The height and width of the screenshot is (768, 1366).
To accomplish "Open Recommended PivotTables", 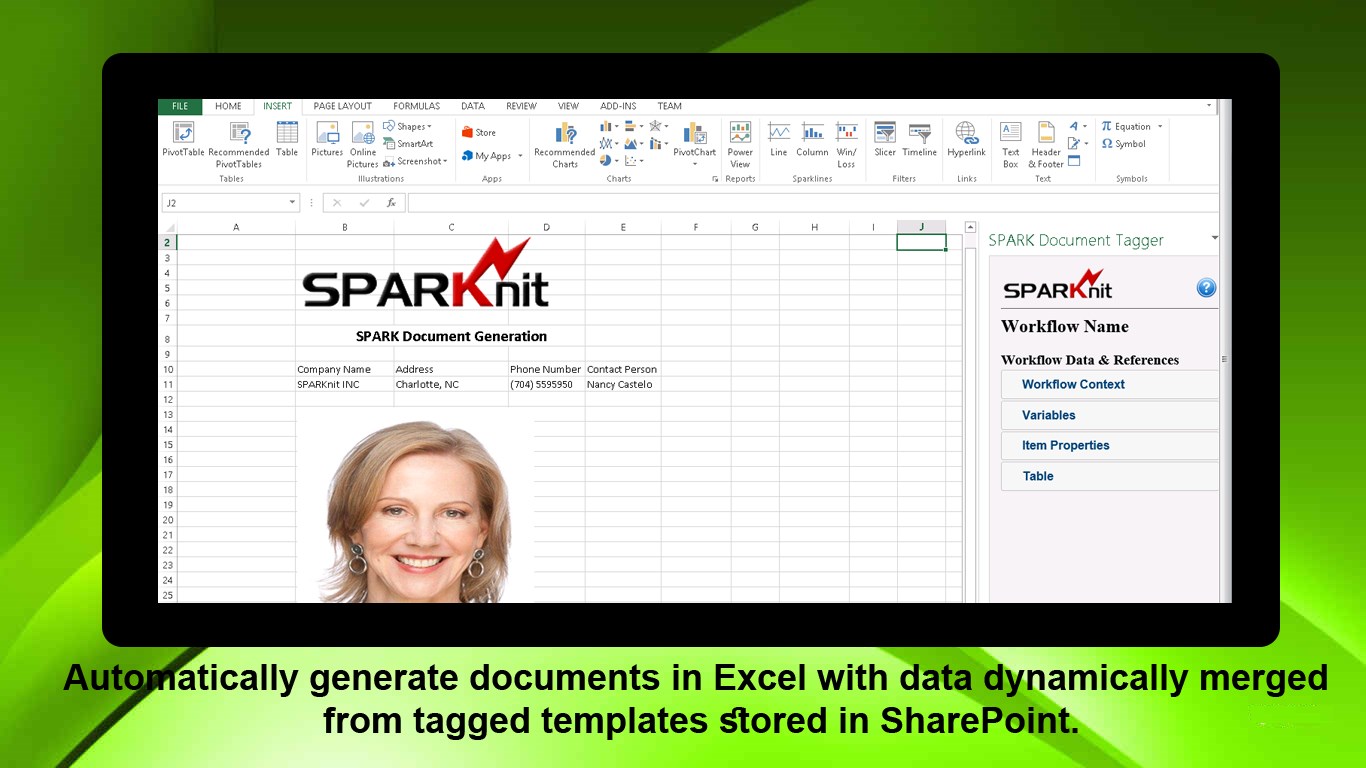I will pyautogui.click(x=239, y=145).
